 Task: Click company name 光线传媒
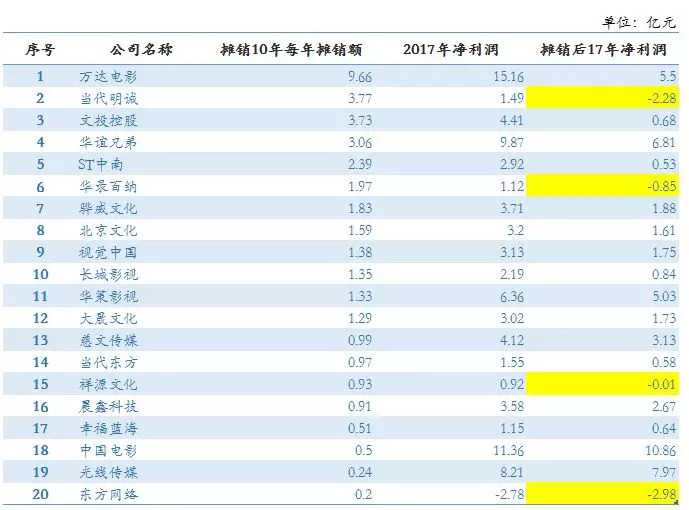click(x=109, y=472)
